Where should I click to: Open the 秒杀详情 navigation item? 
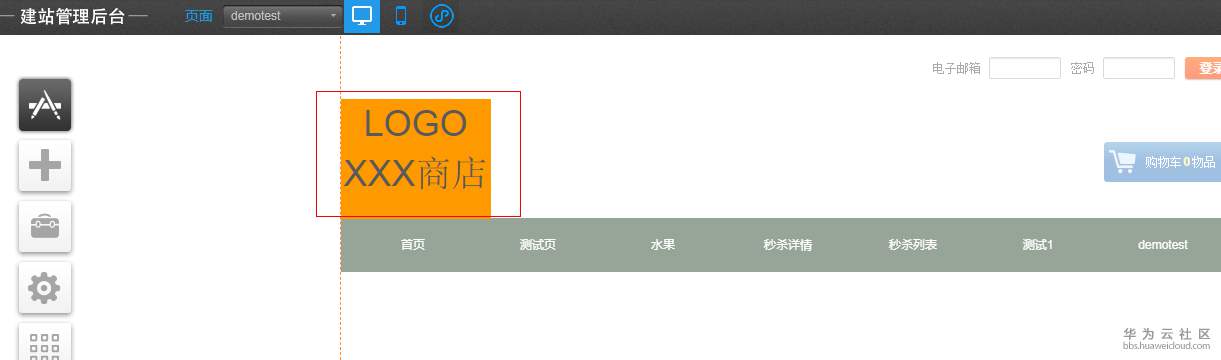tap(787, 245)
